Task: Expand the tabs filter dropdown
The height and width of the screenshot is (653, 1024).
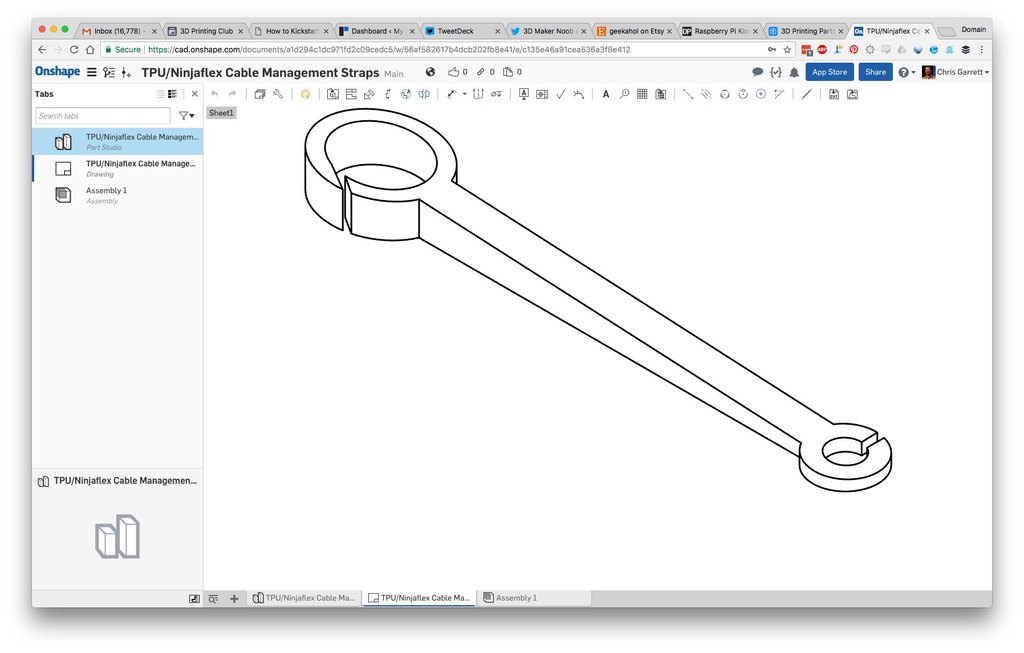Action: coord(186,116)
